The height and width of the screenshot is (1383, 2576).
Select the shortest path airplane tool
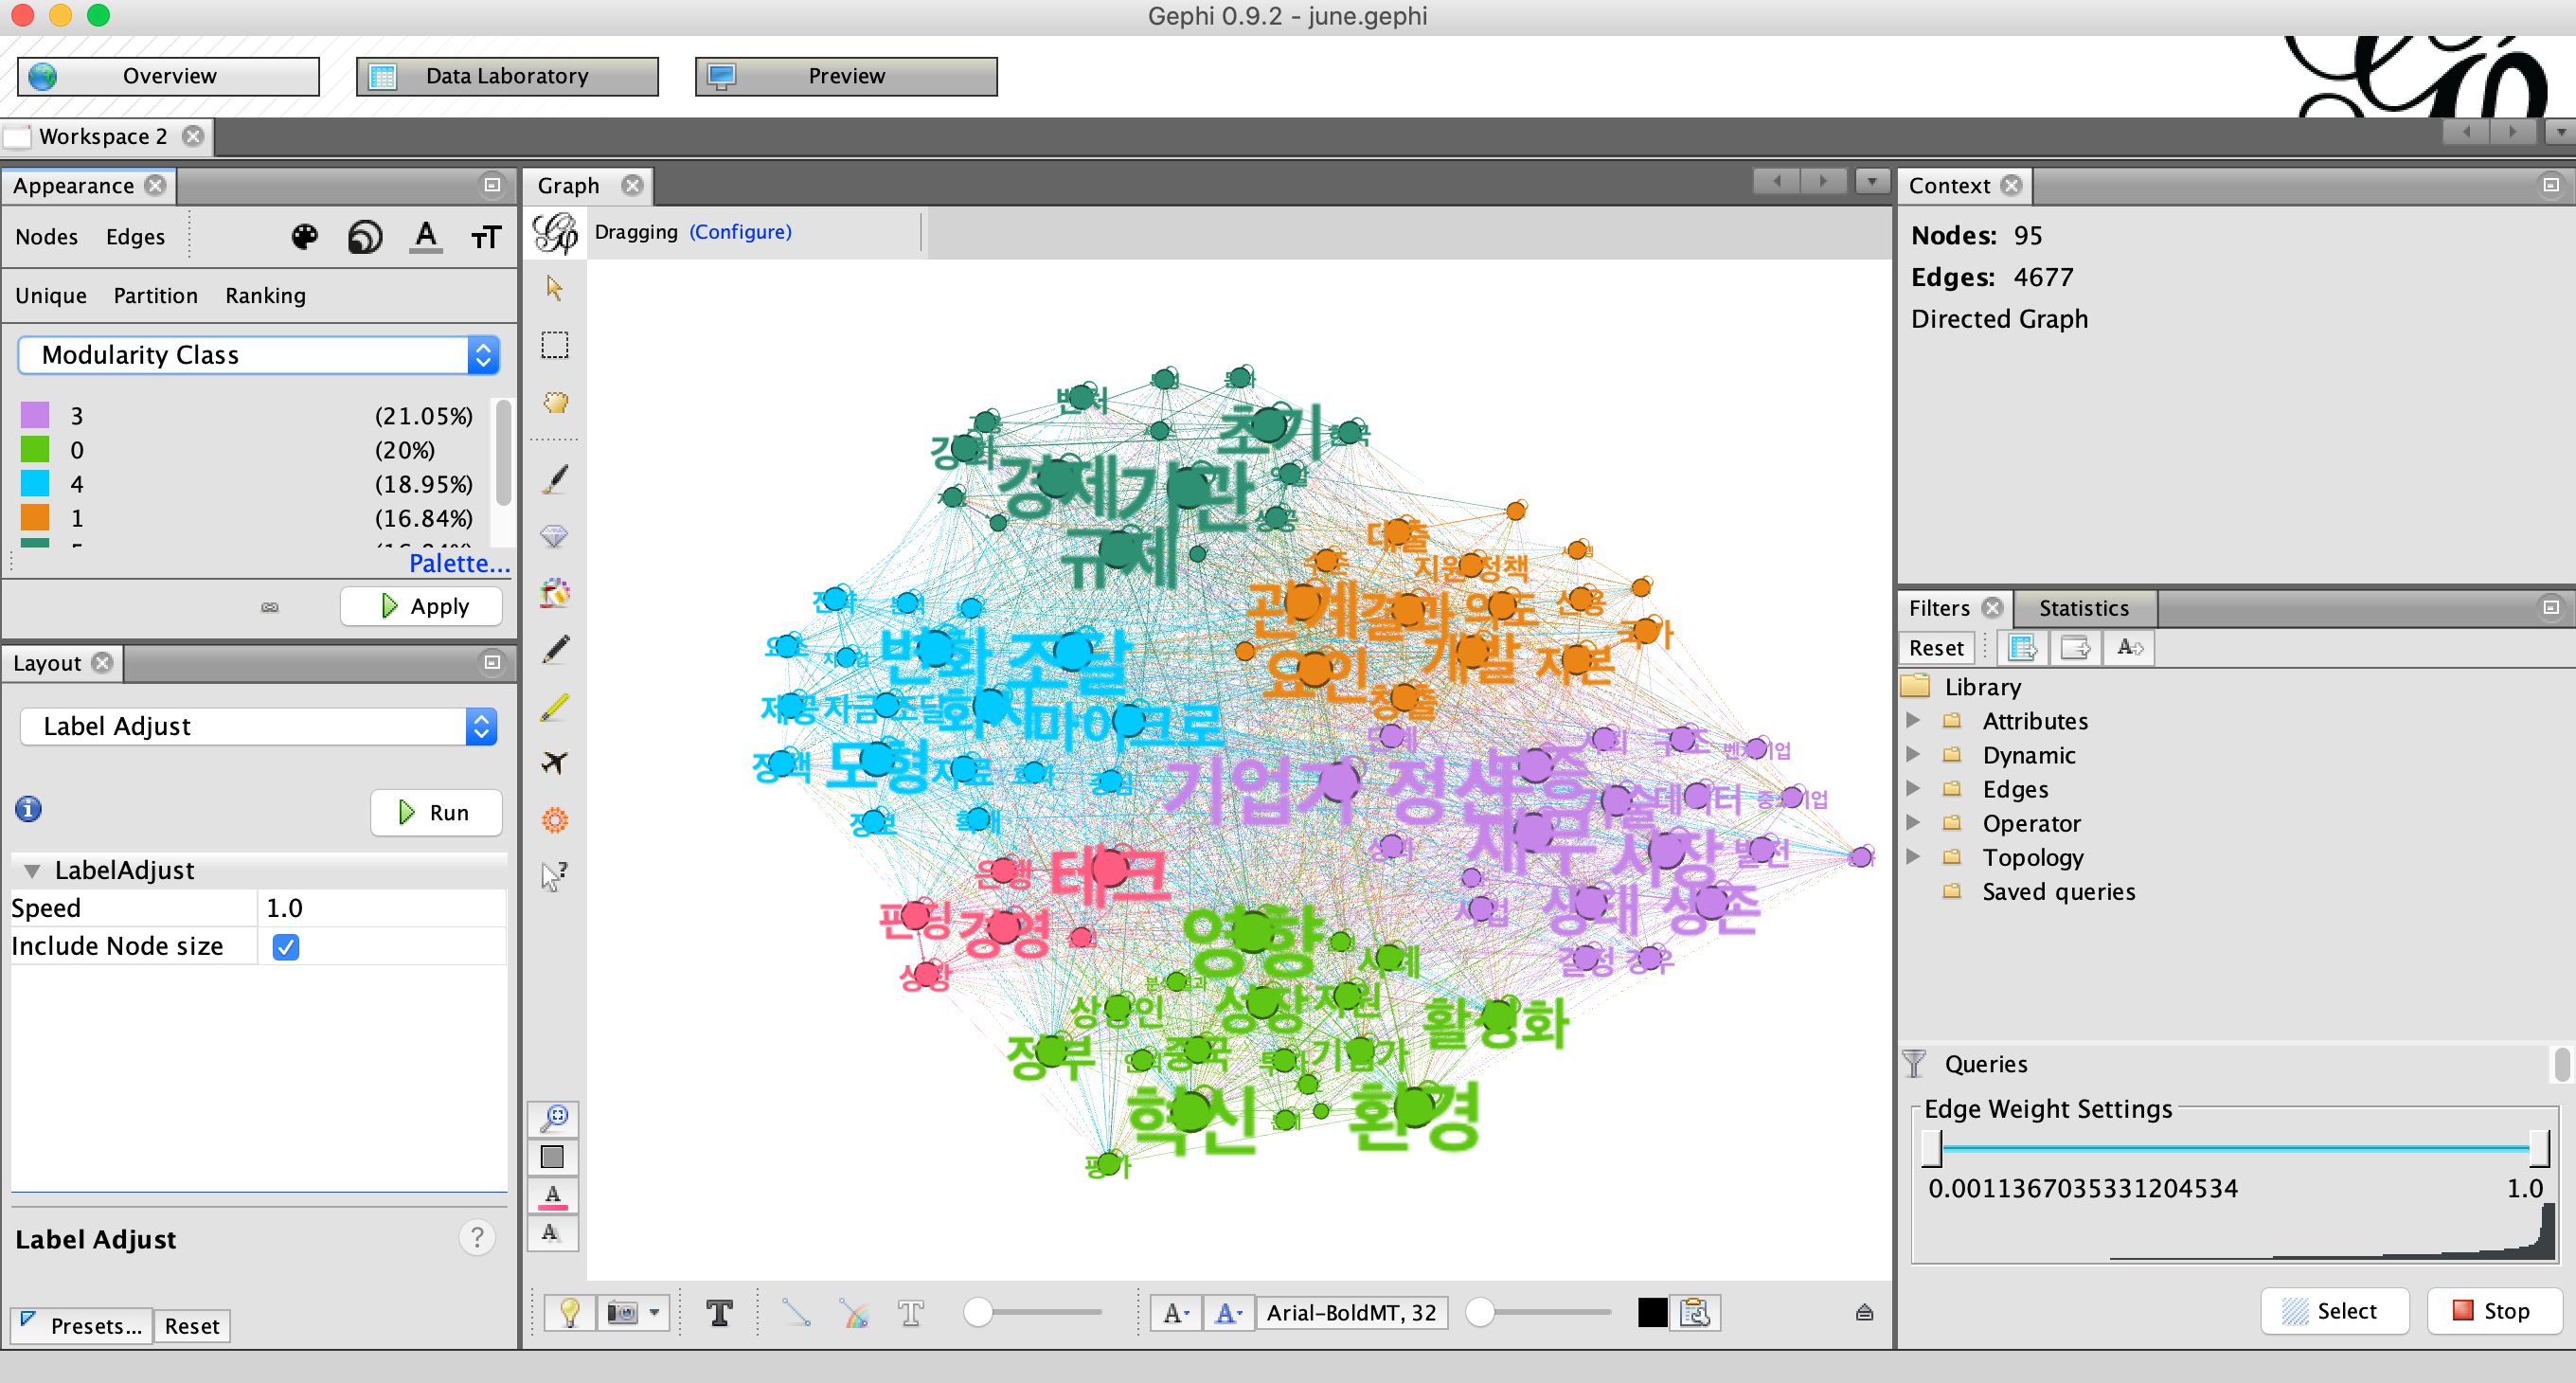pyautogui.click(x=554, y=763)
